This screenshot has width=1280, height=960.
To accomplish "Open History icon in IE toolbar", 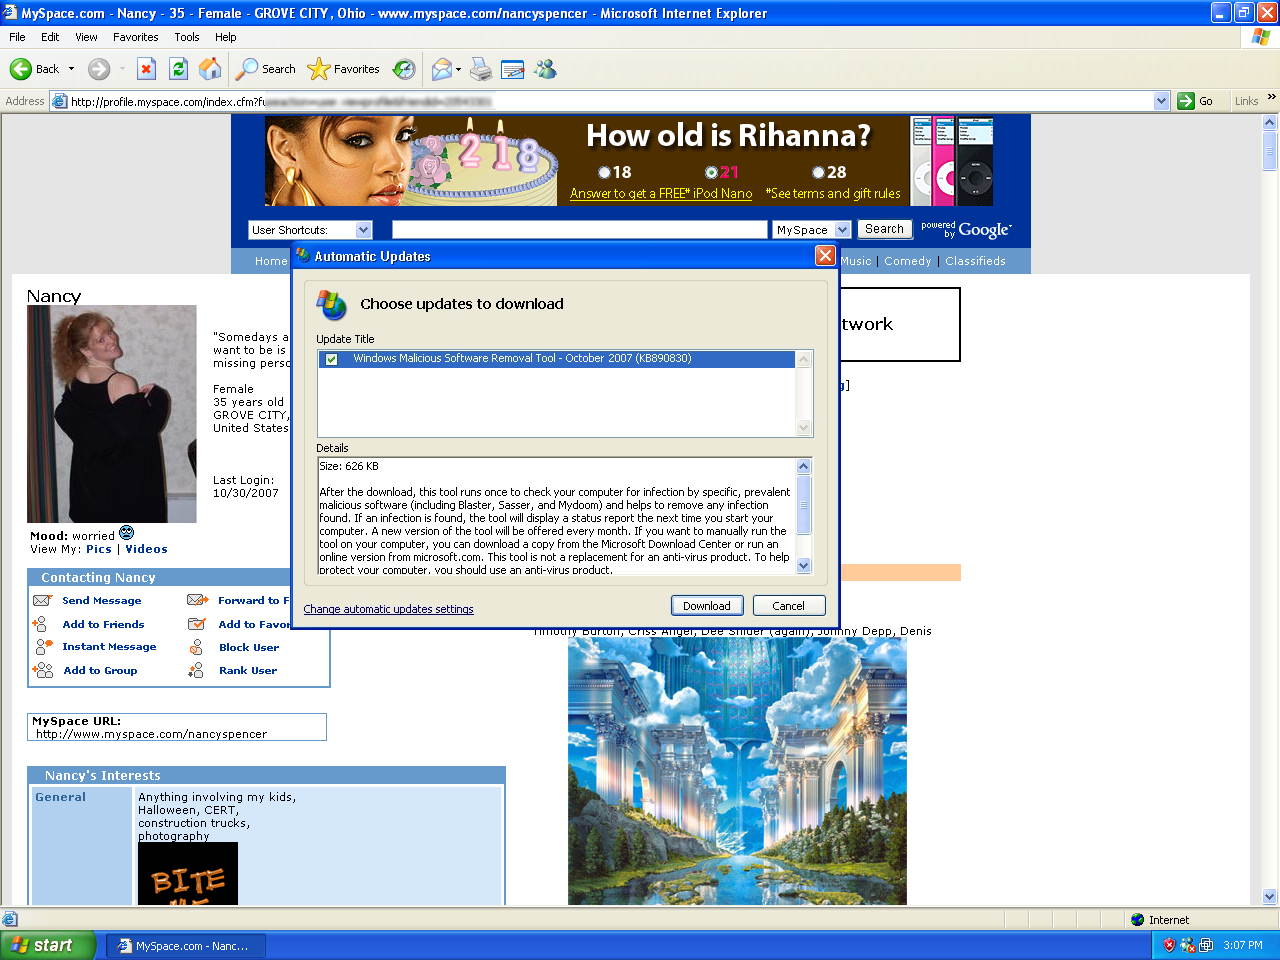I will 404,69.
